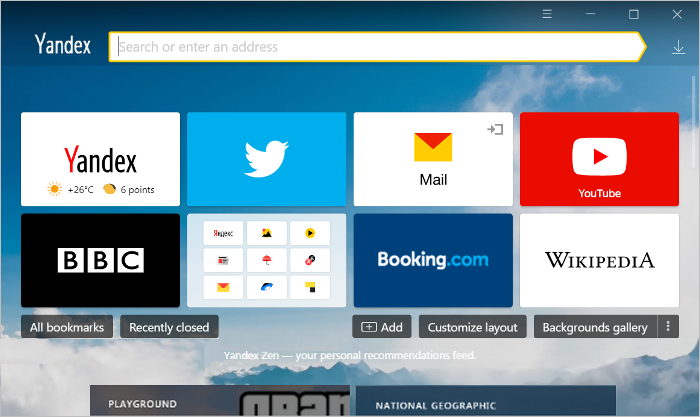Open Customize layout
Screen dimensions: 700x417
(x=472, y=327)
